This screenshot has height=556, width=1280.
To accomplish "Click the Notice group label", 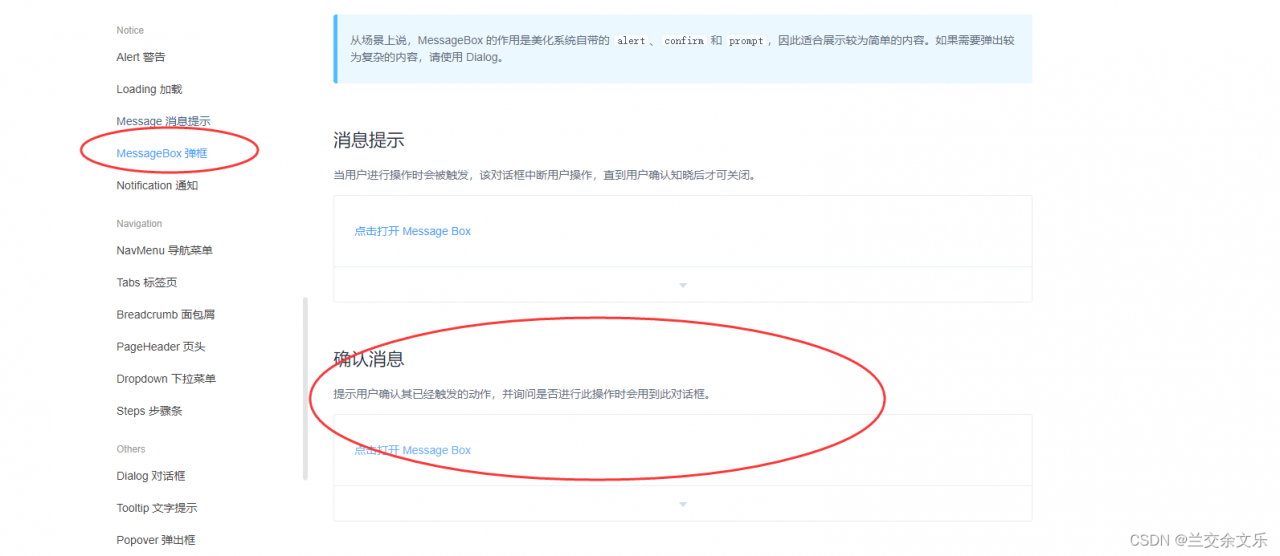I will tap(130, 30).
